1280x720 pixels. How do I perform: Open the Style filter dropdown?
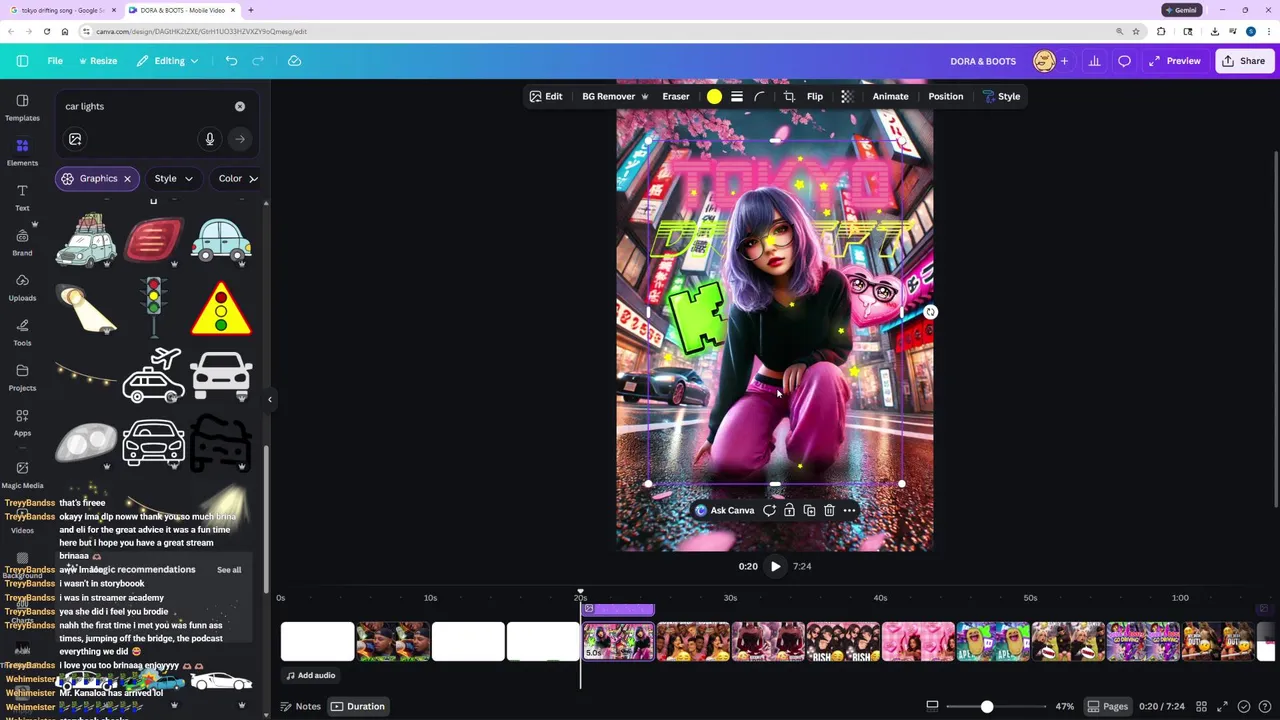click(174, 178)
